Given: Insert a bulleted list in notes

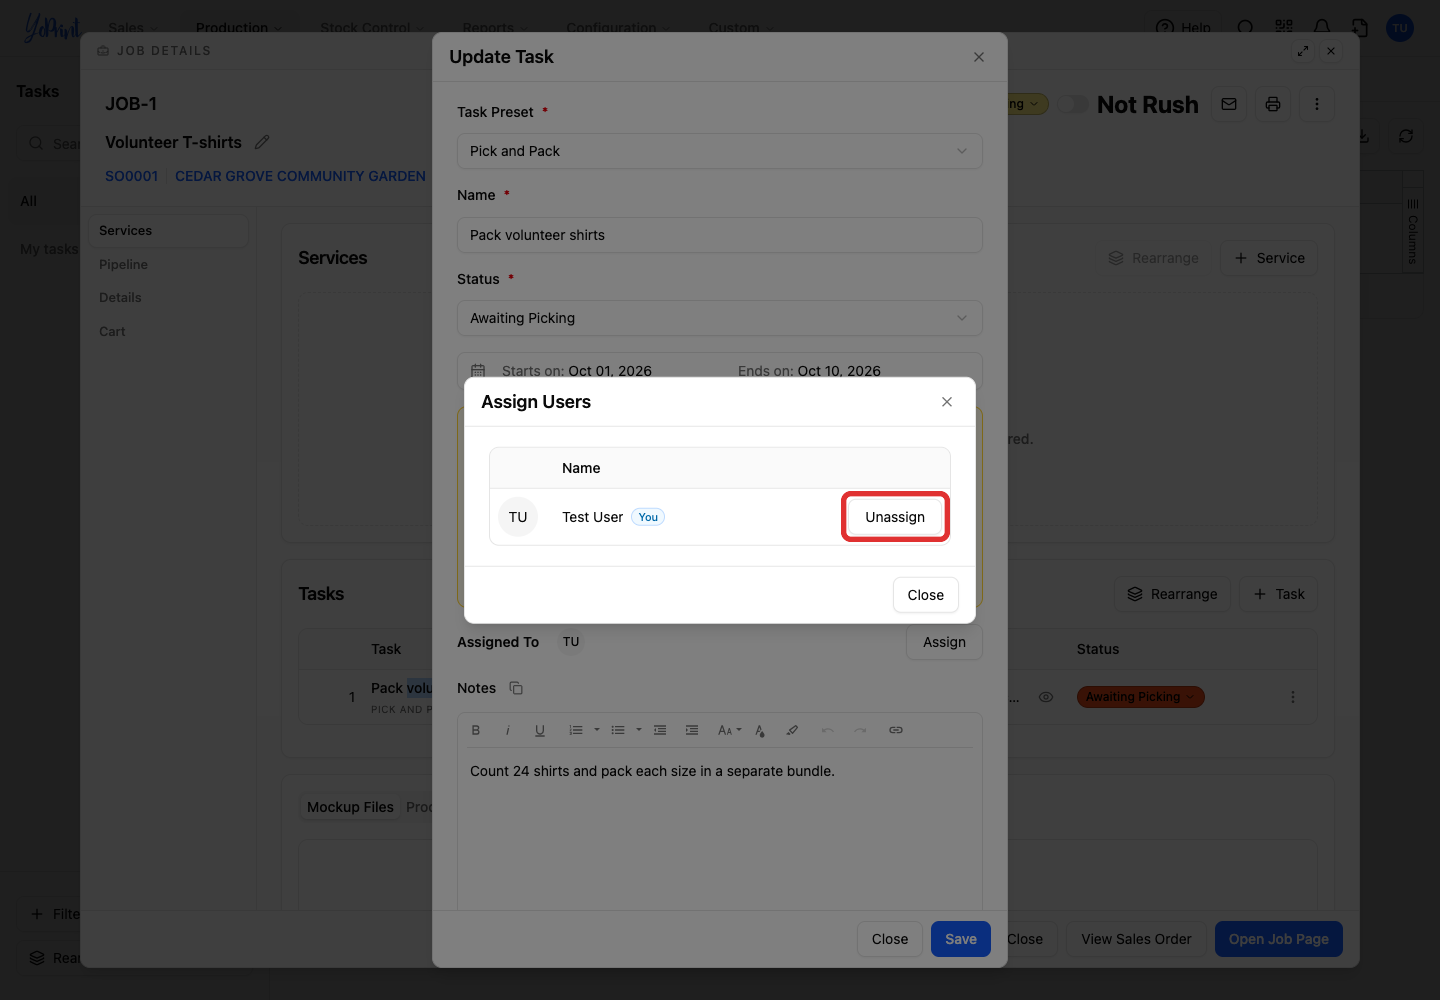Looking at the screenshot, I should tap(618, 730).
